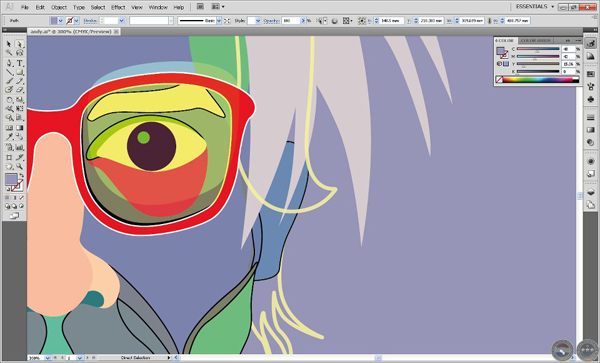Select the Pencil tool
600x363 pixels.
tap(19, 81)
